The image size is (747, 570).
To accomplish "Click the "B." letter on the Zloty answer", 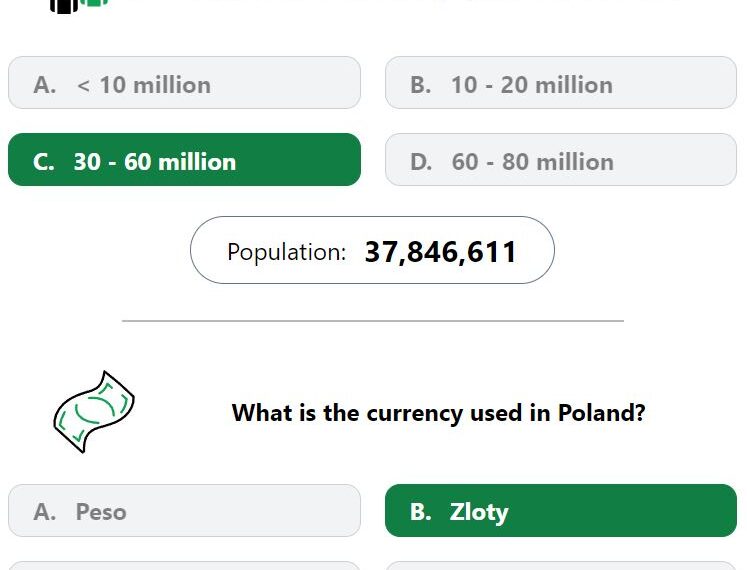I will [x=421, y=512].
